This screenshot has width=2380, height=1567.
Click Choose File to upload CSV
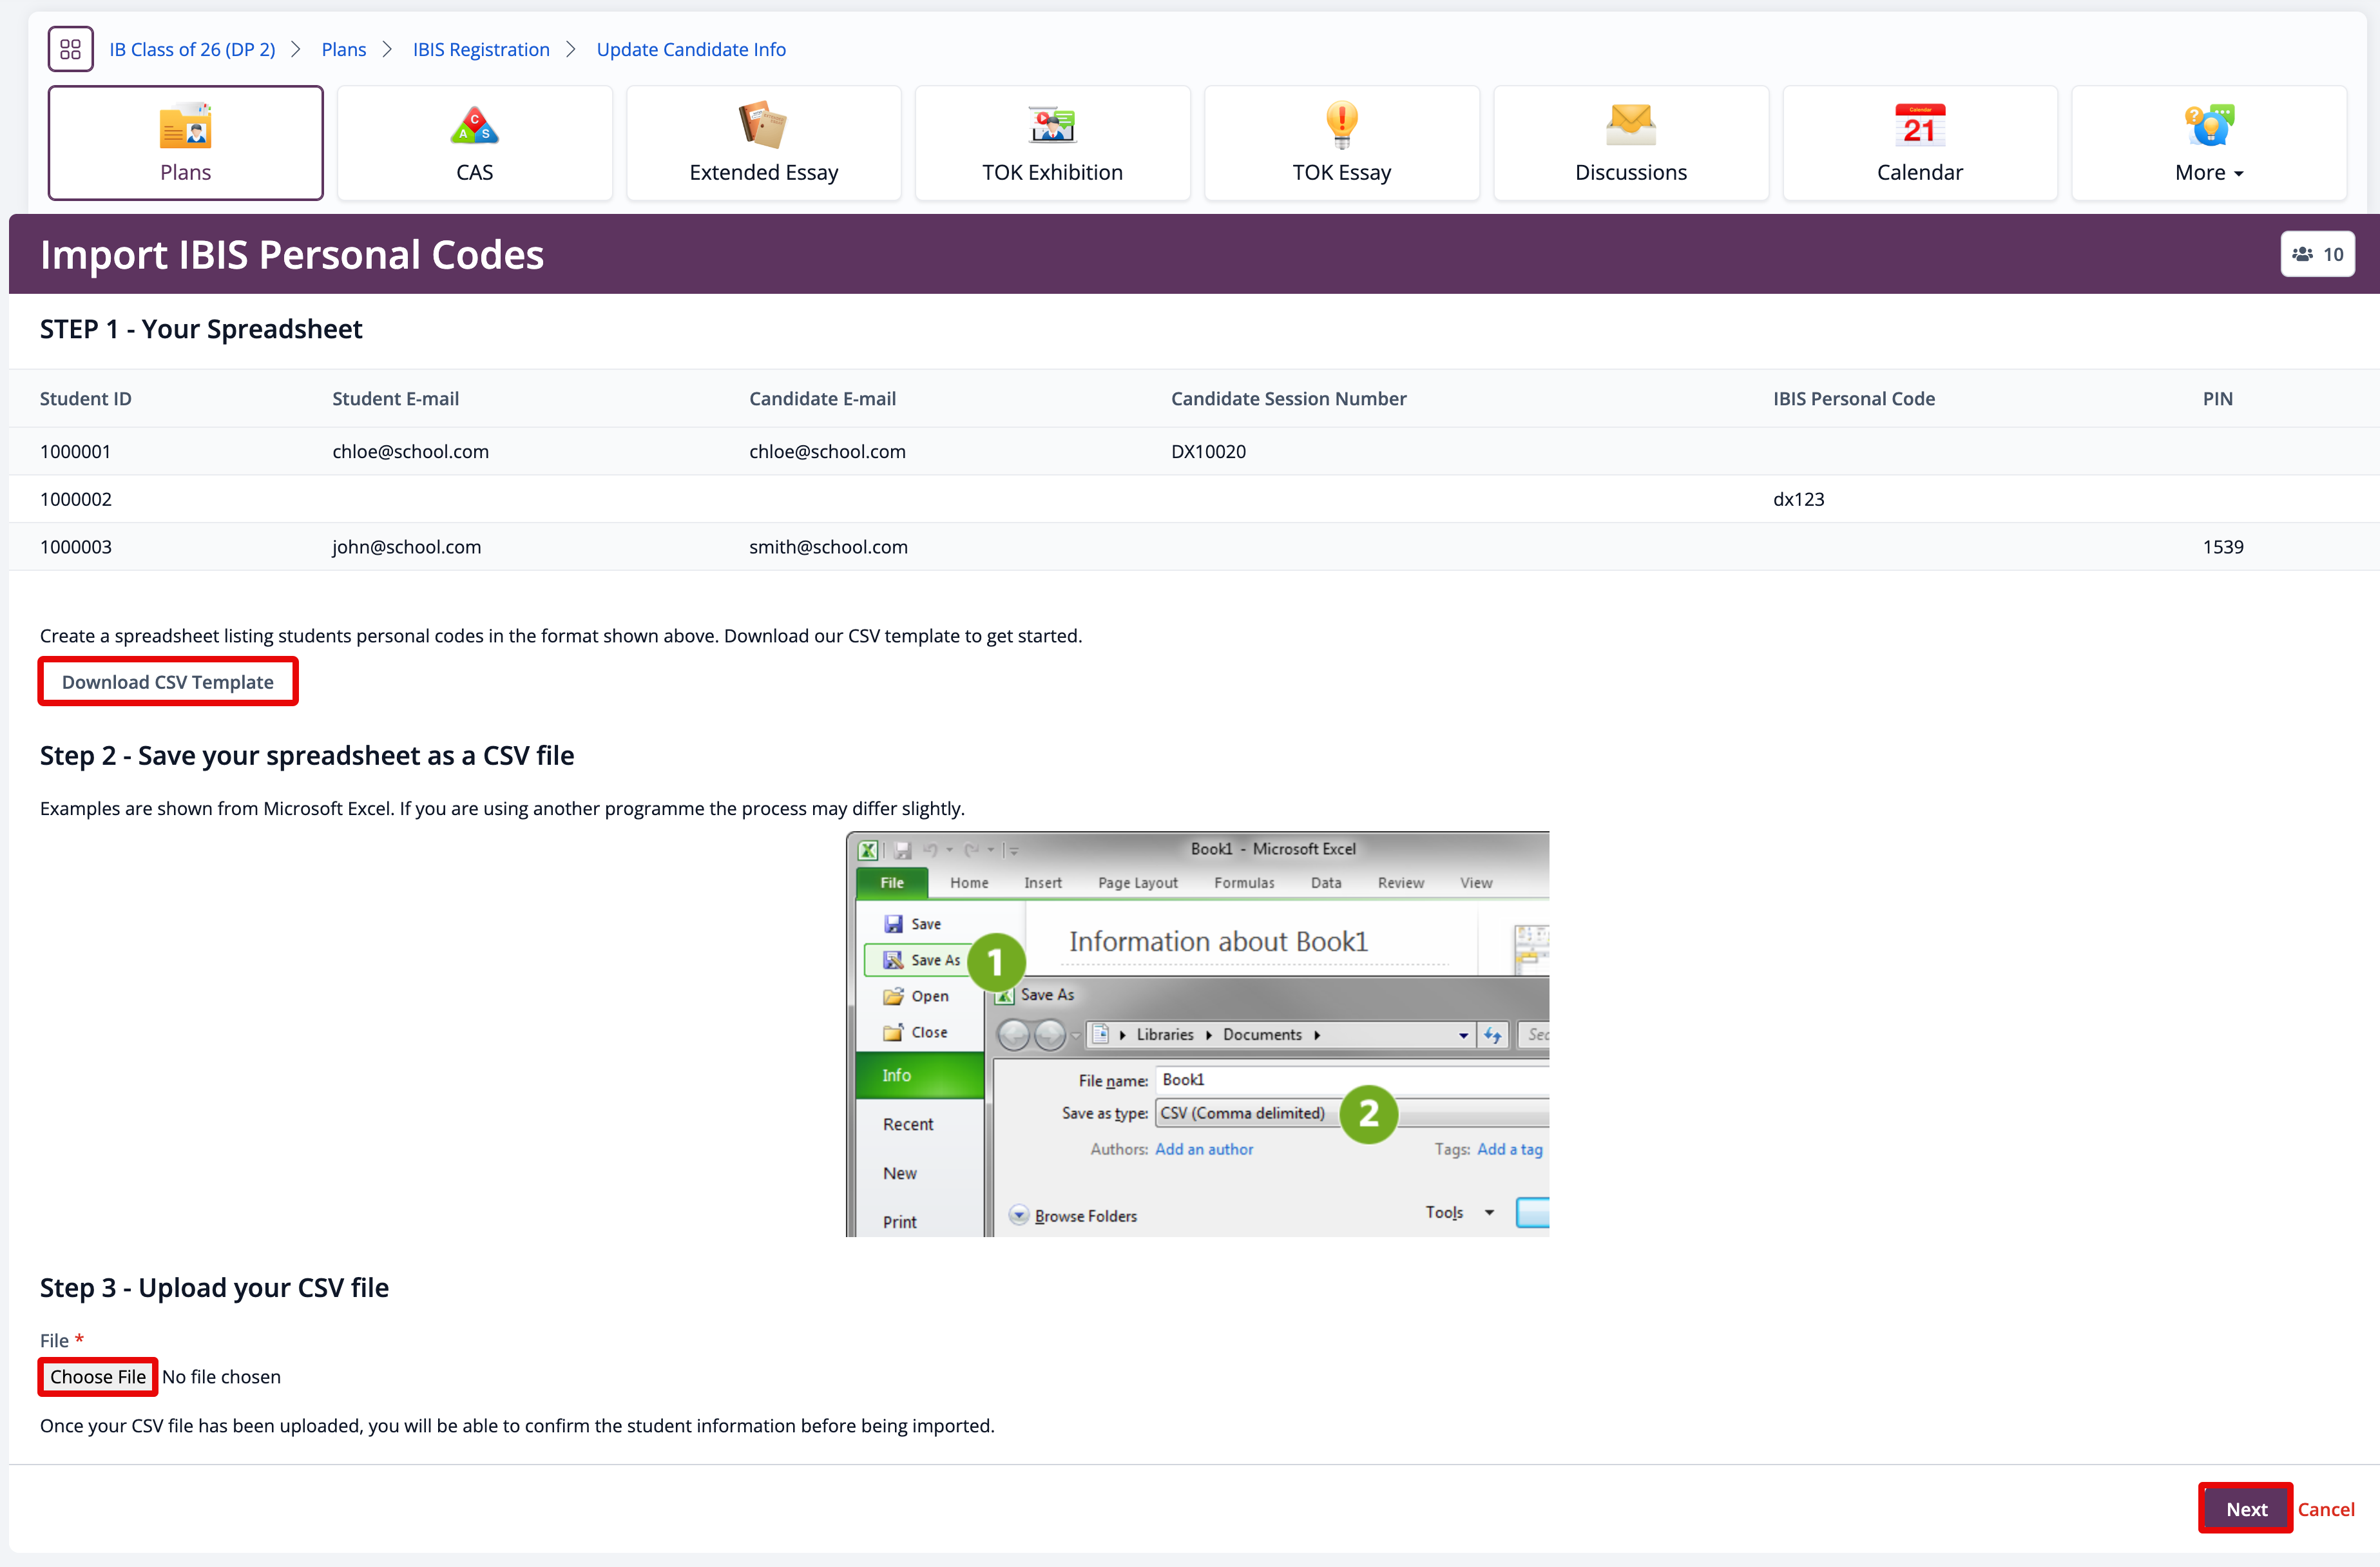[98, 1376]
